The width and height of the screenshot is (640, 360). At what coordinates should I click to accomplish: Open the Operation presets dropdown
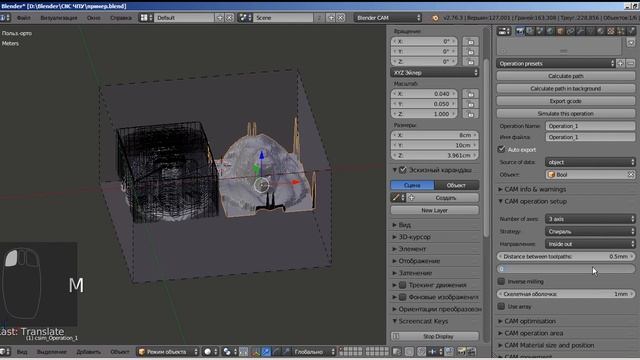[556, 63]
